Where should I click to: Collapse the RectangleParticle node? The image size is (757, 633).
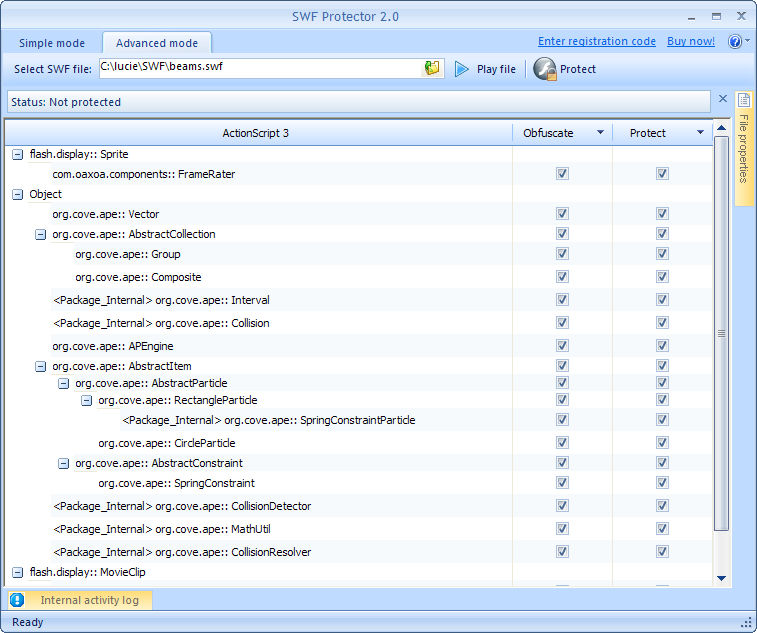[86, 400]
